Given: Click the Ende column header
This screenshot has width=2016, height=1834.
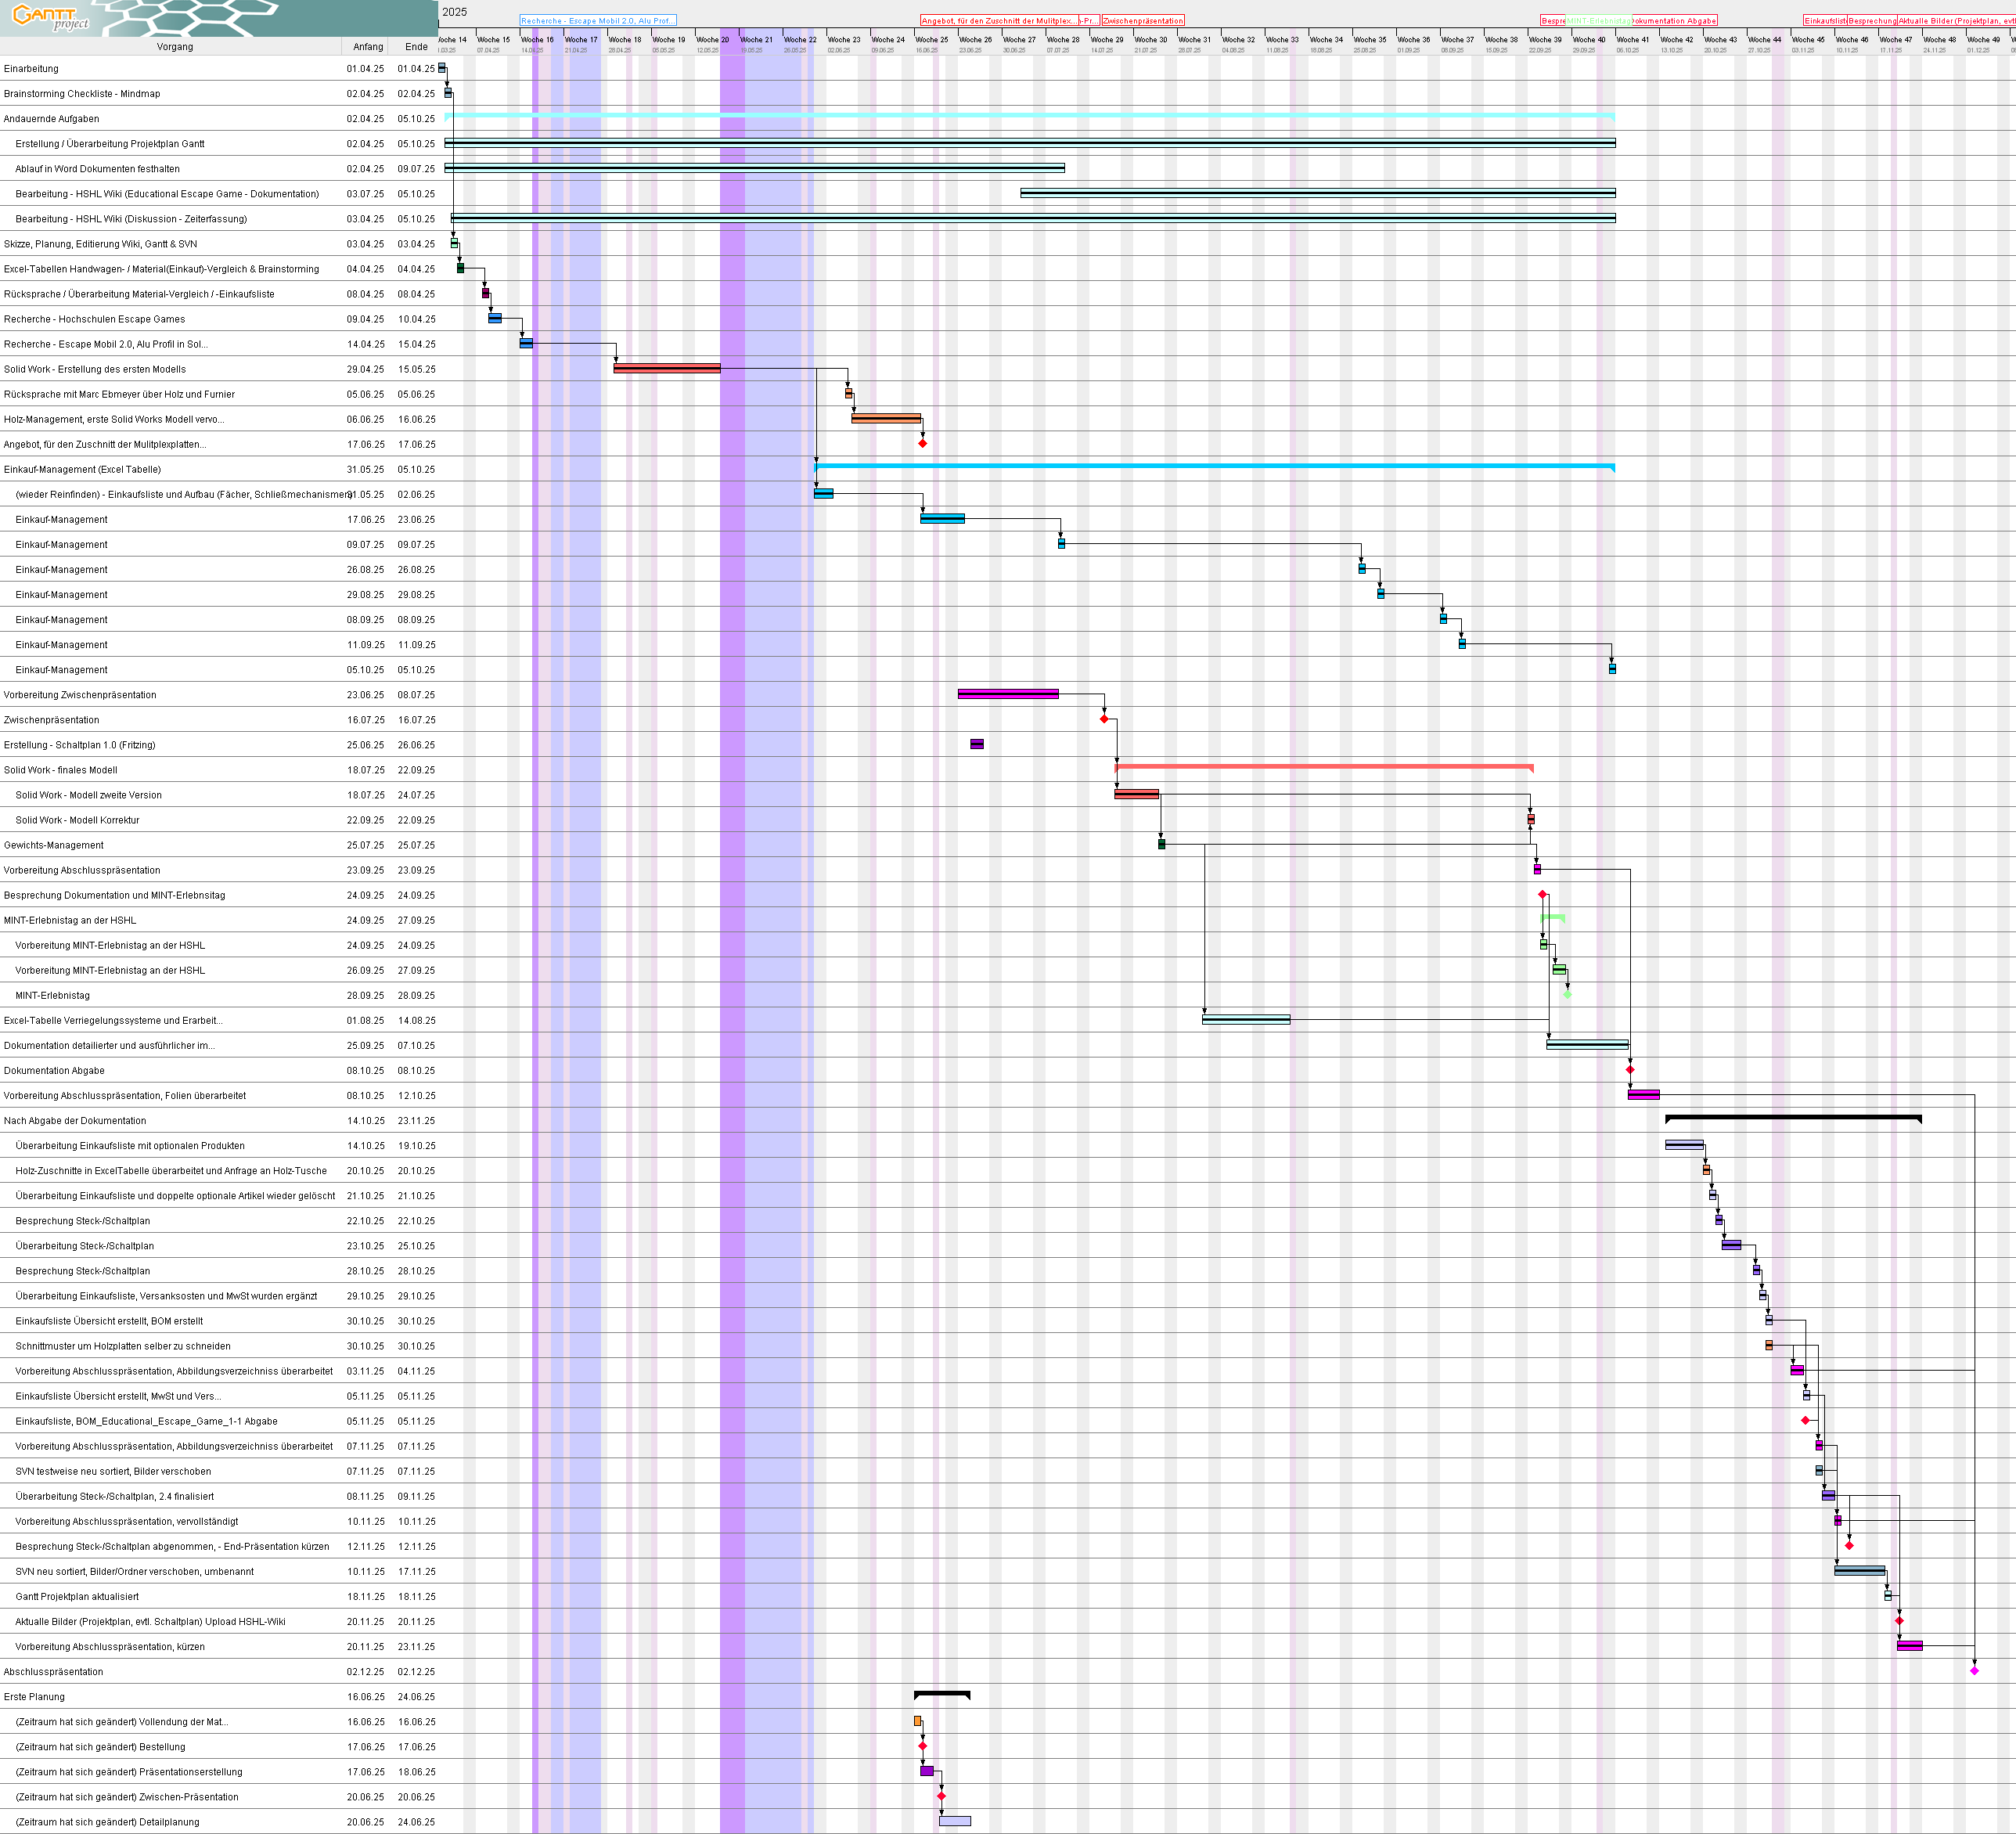Looking at the screenshot, I should 416,47.
